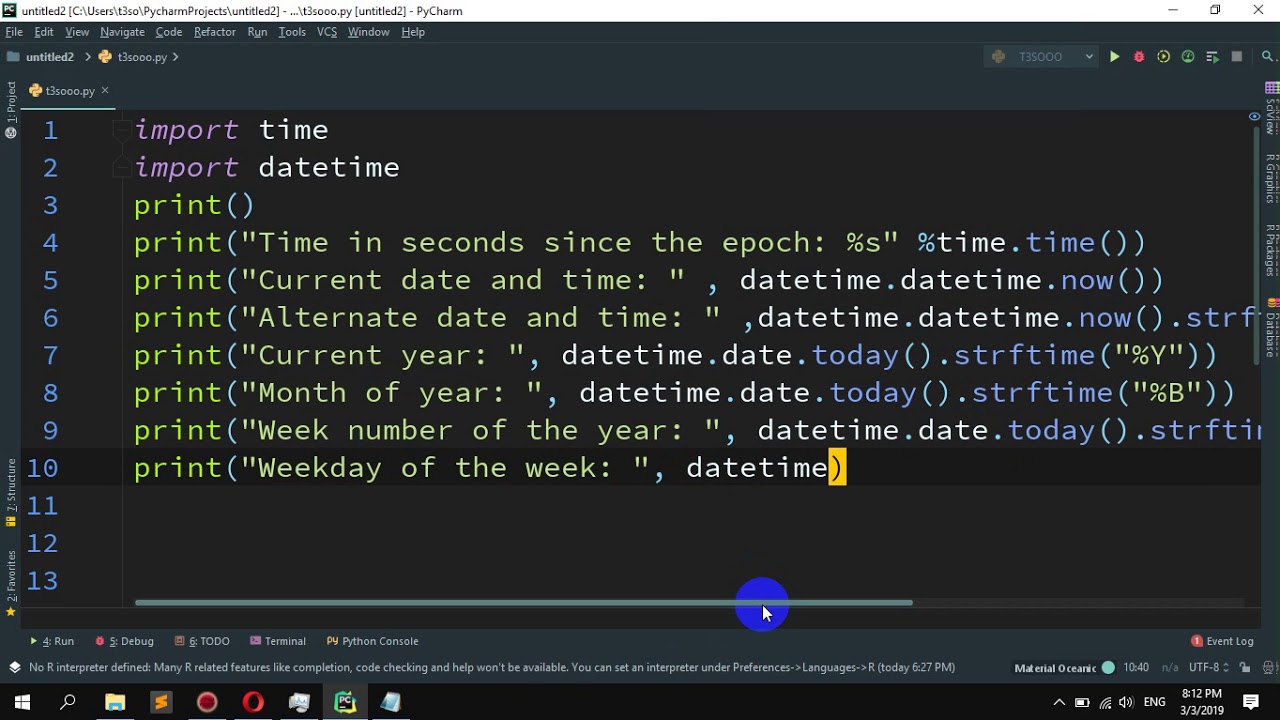Open the Edit menu
Viewport: 1280px width, 720px height.
click(x=44, y=32)
